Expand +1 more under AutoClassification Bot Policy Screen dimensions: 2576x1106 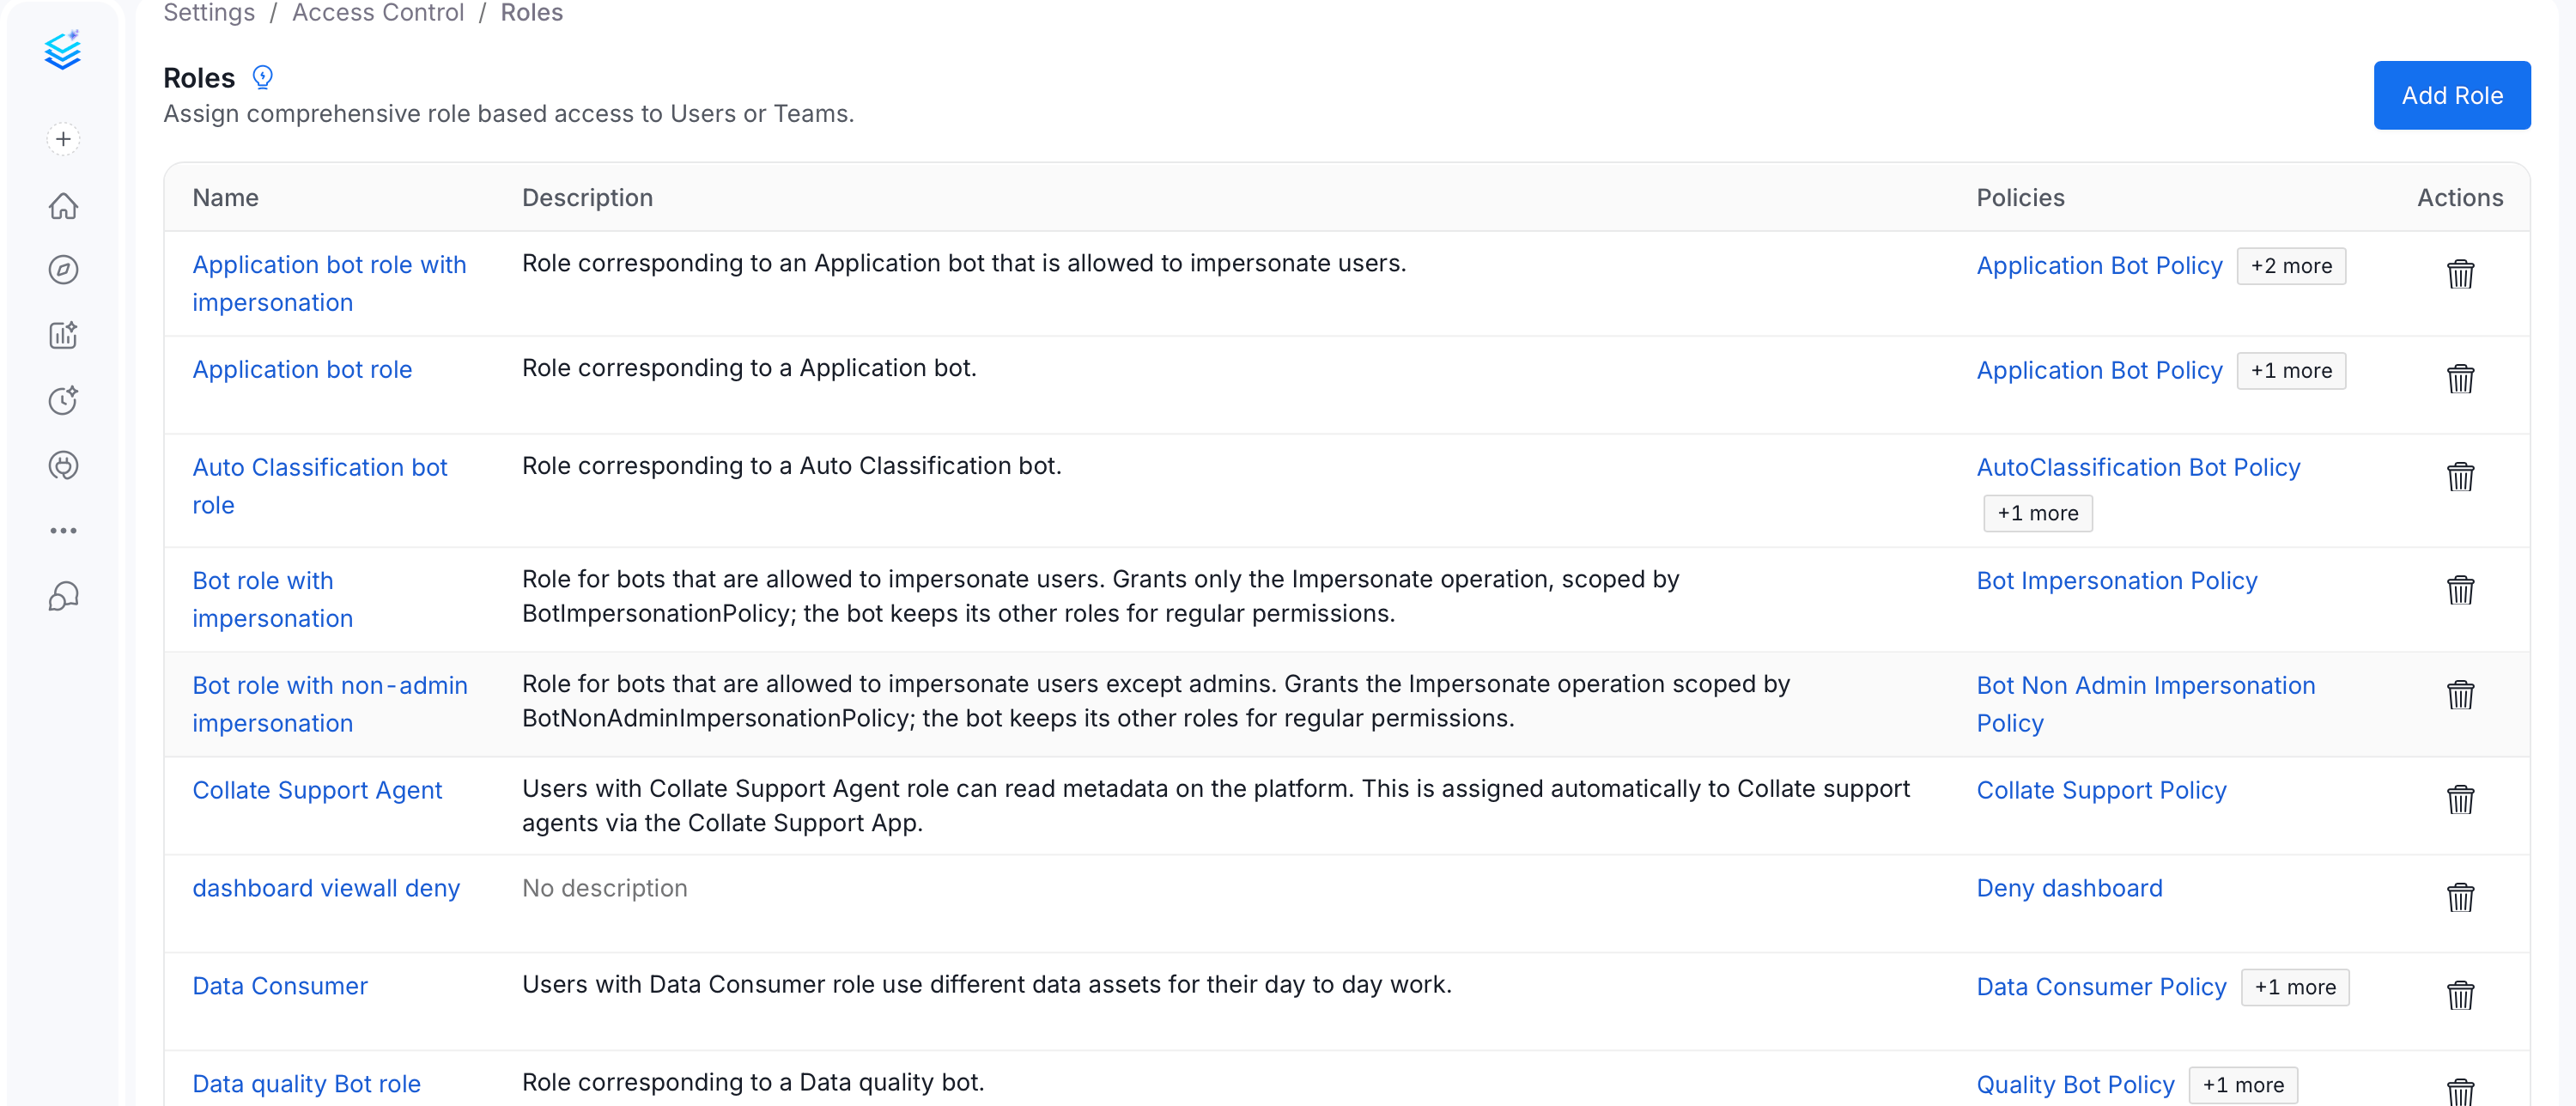[x=2038, y=514]
